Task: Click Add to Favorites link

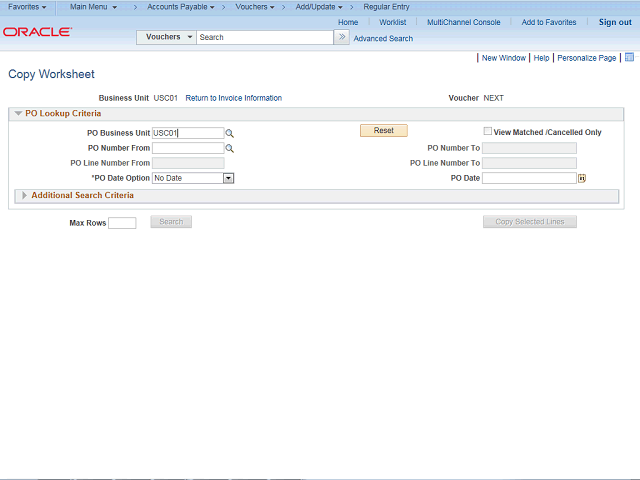Action: [x=549, y=22]
